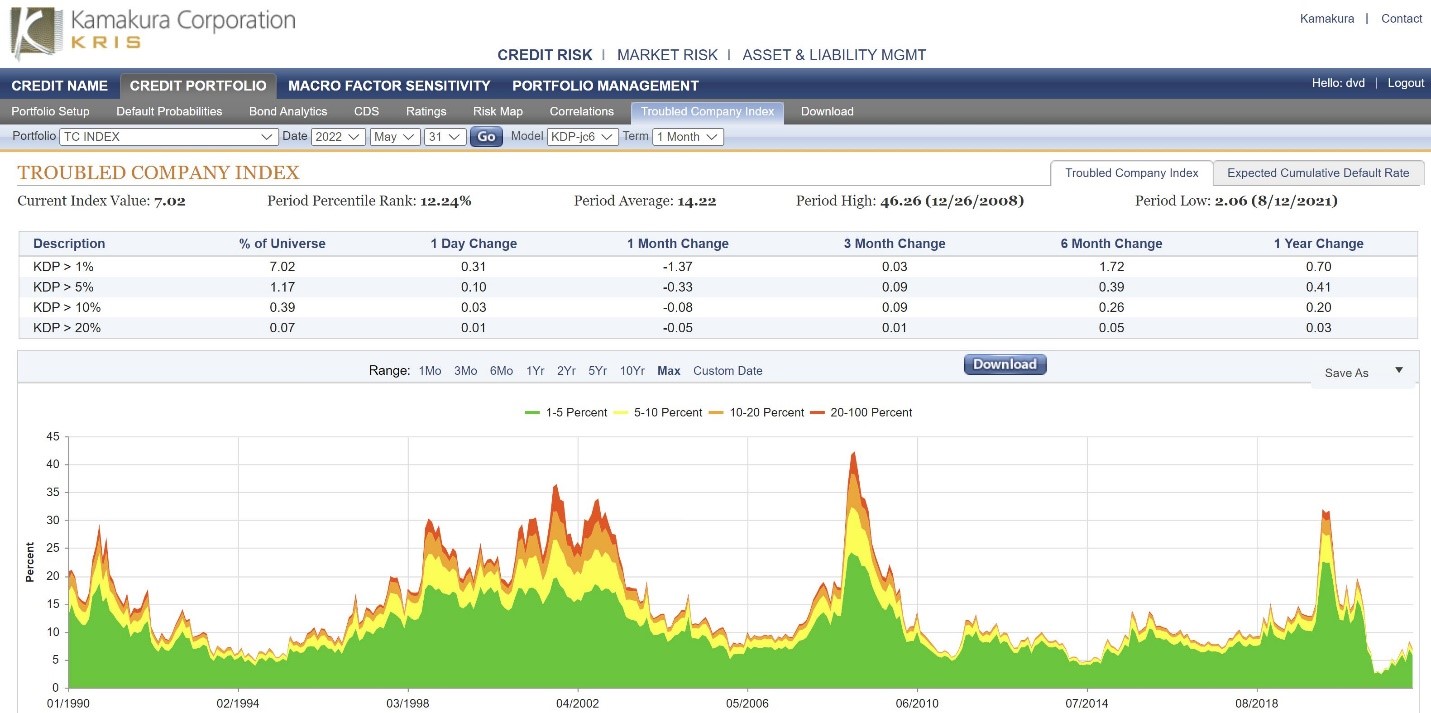Open the Term 1 Month dropdown
The image size is (1431, 713).
pyautogui.click(x=687, y=137)
